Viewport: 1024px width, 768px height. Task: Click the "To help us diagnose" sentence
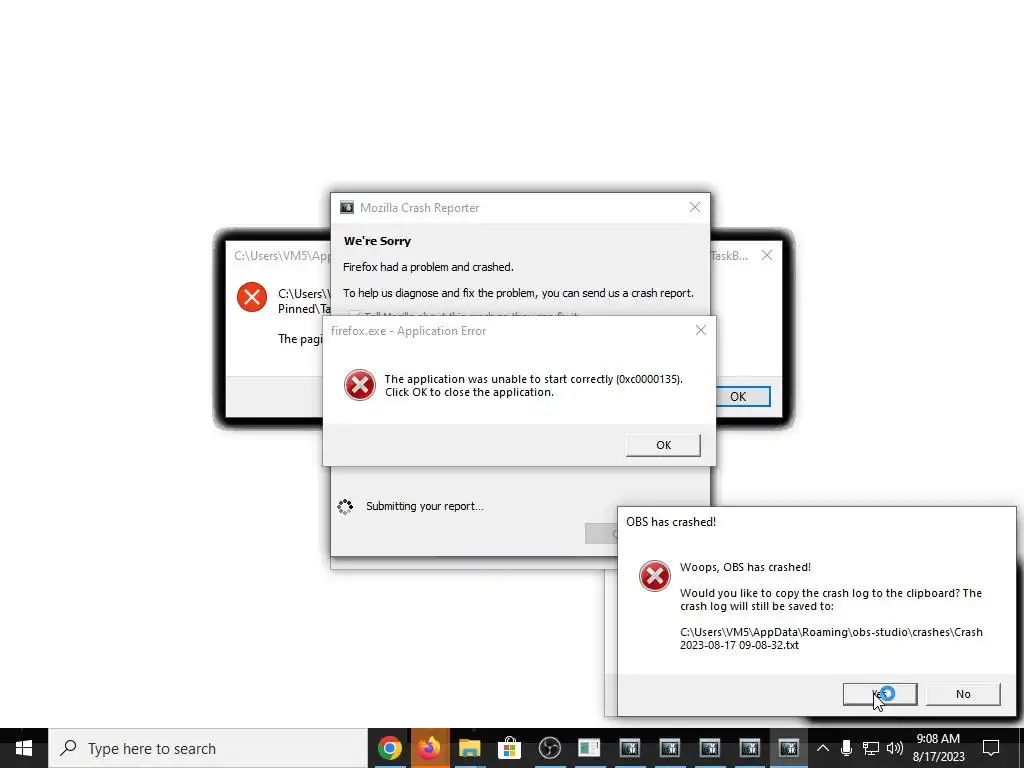pos(519,293)
